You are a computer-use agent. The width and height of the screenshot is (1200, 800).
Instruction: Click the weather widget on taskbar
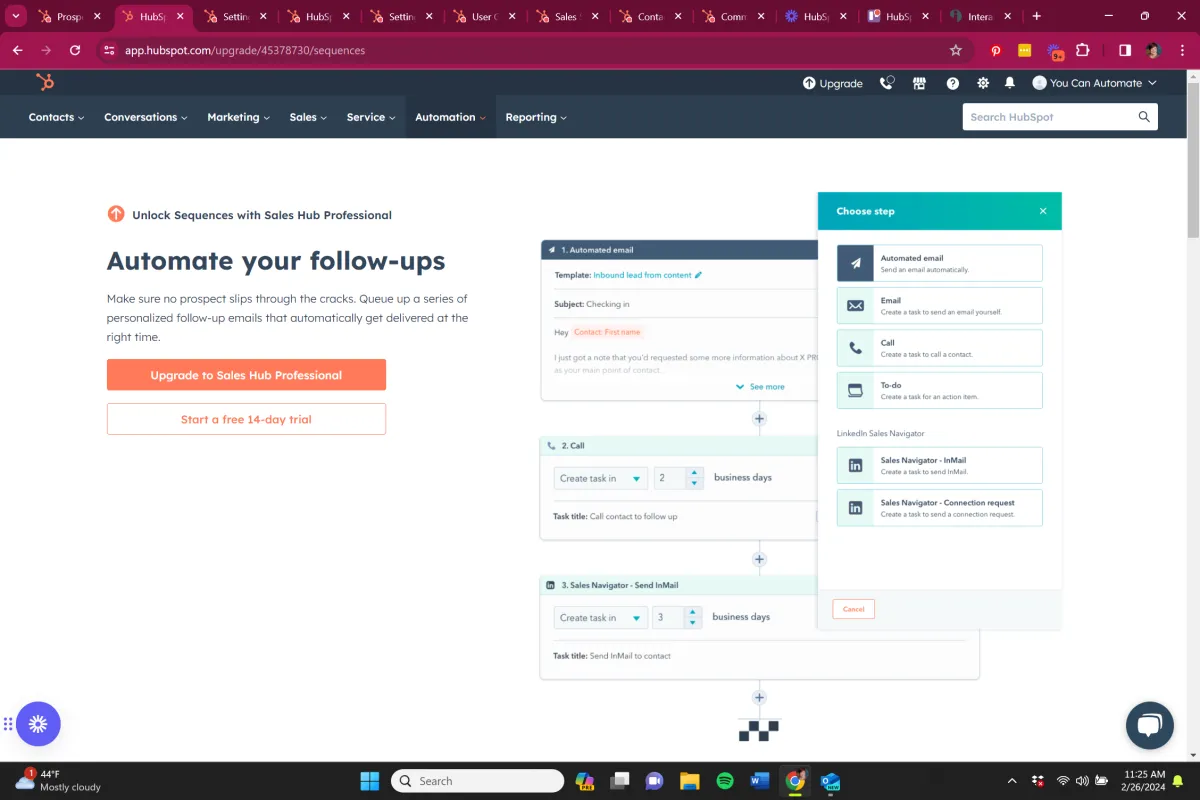tap(60, 781)
